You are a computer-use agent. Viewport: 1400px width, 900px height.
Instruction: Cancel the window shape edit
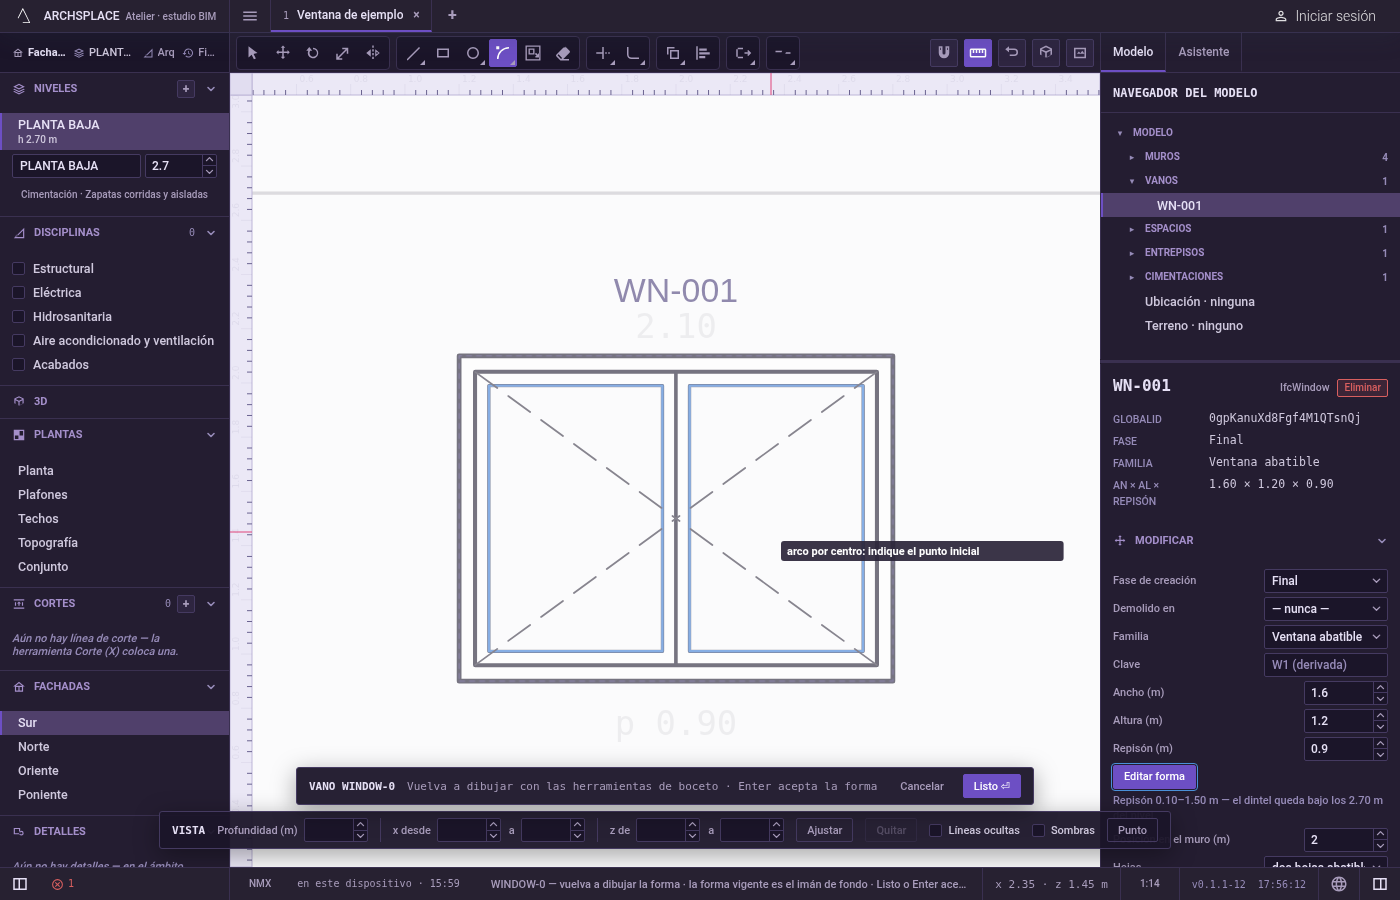(x=922, y=786)
